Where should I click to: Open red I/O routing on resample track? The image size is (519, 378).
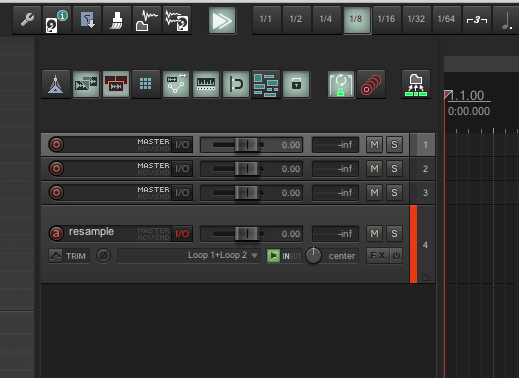[182, 234]
